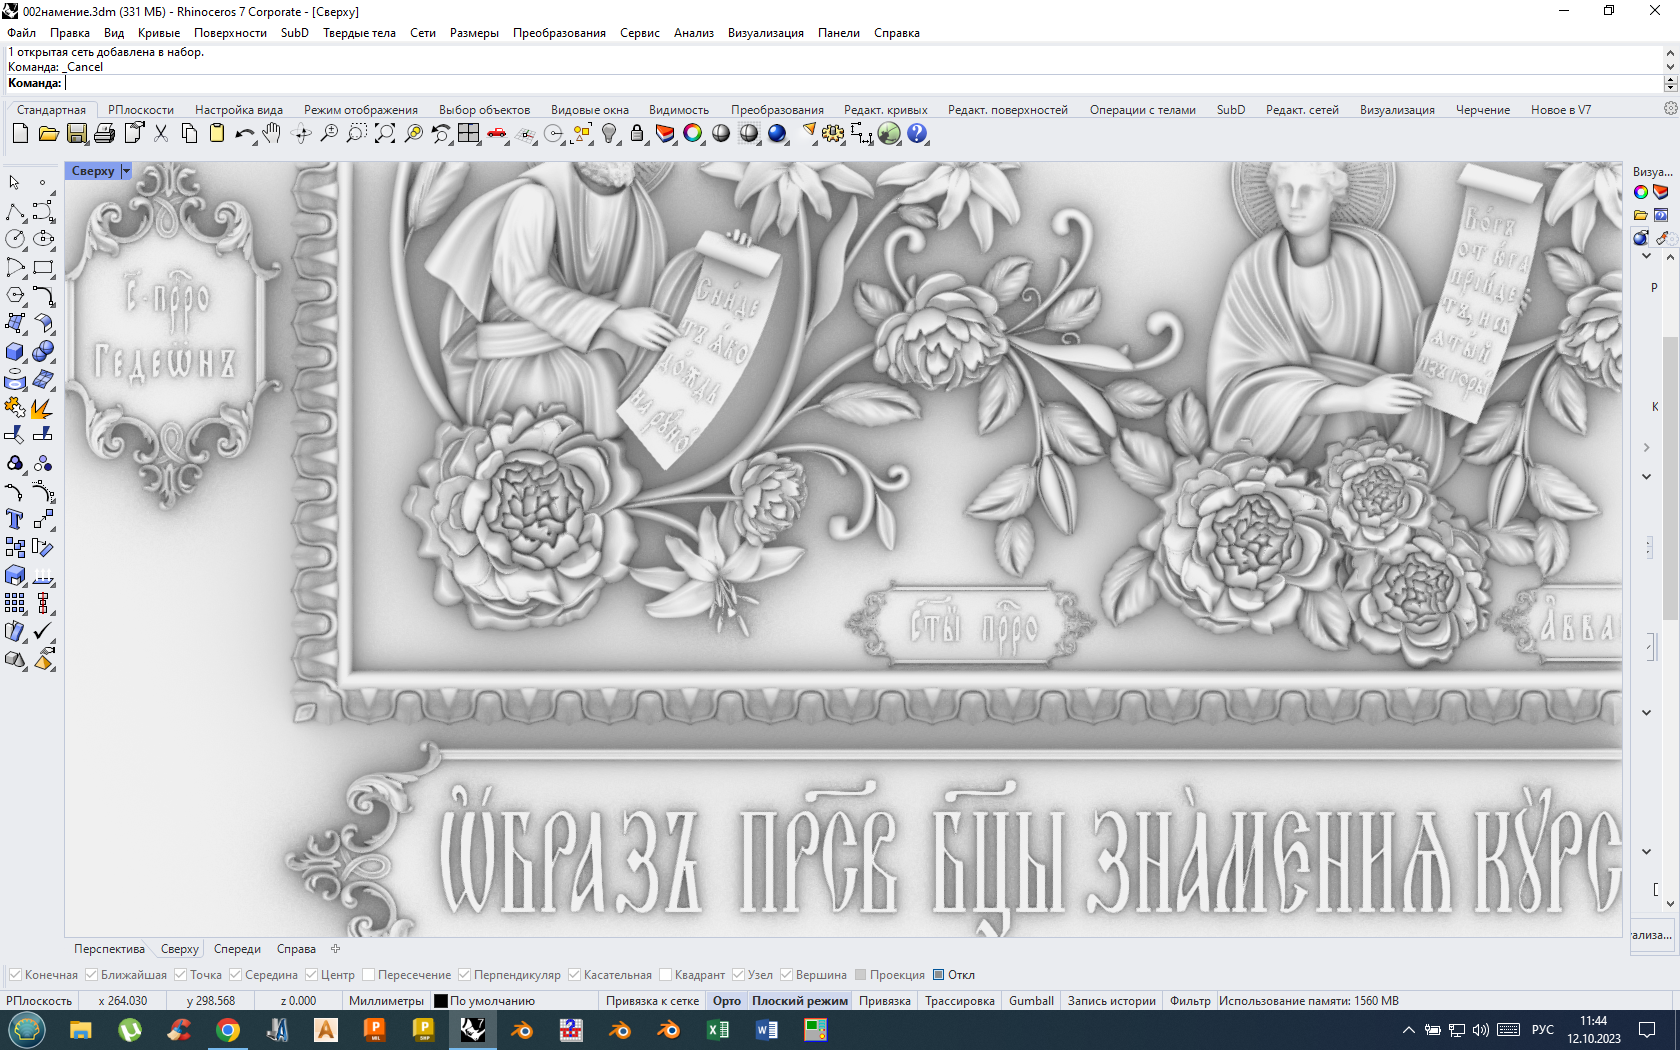This screenshot has height=1050, width=1680.
Task: Toggle Привязка к сетке in status bar
Action: (652, 1001)
